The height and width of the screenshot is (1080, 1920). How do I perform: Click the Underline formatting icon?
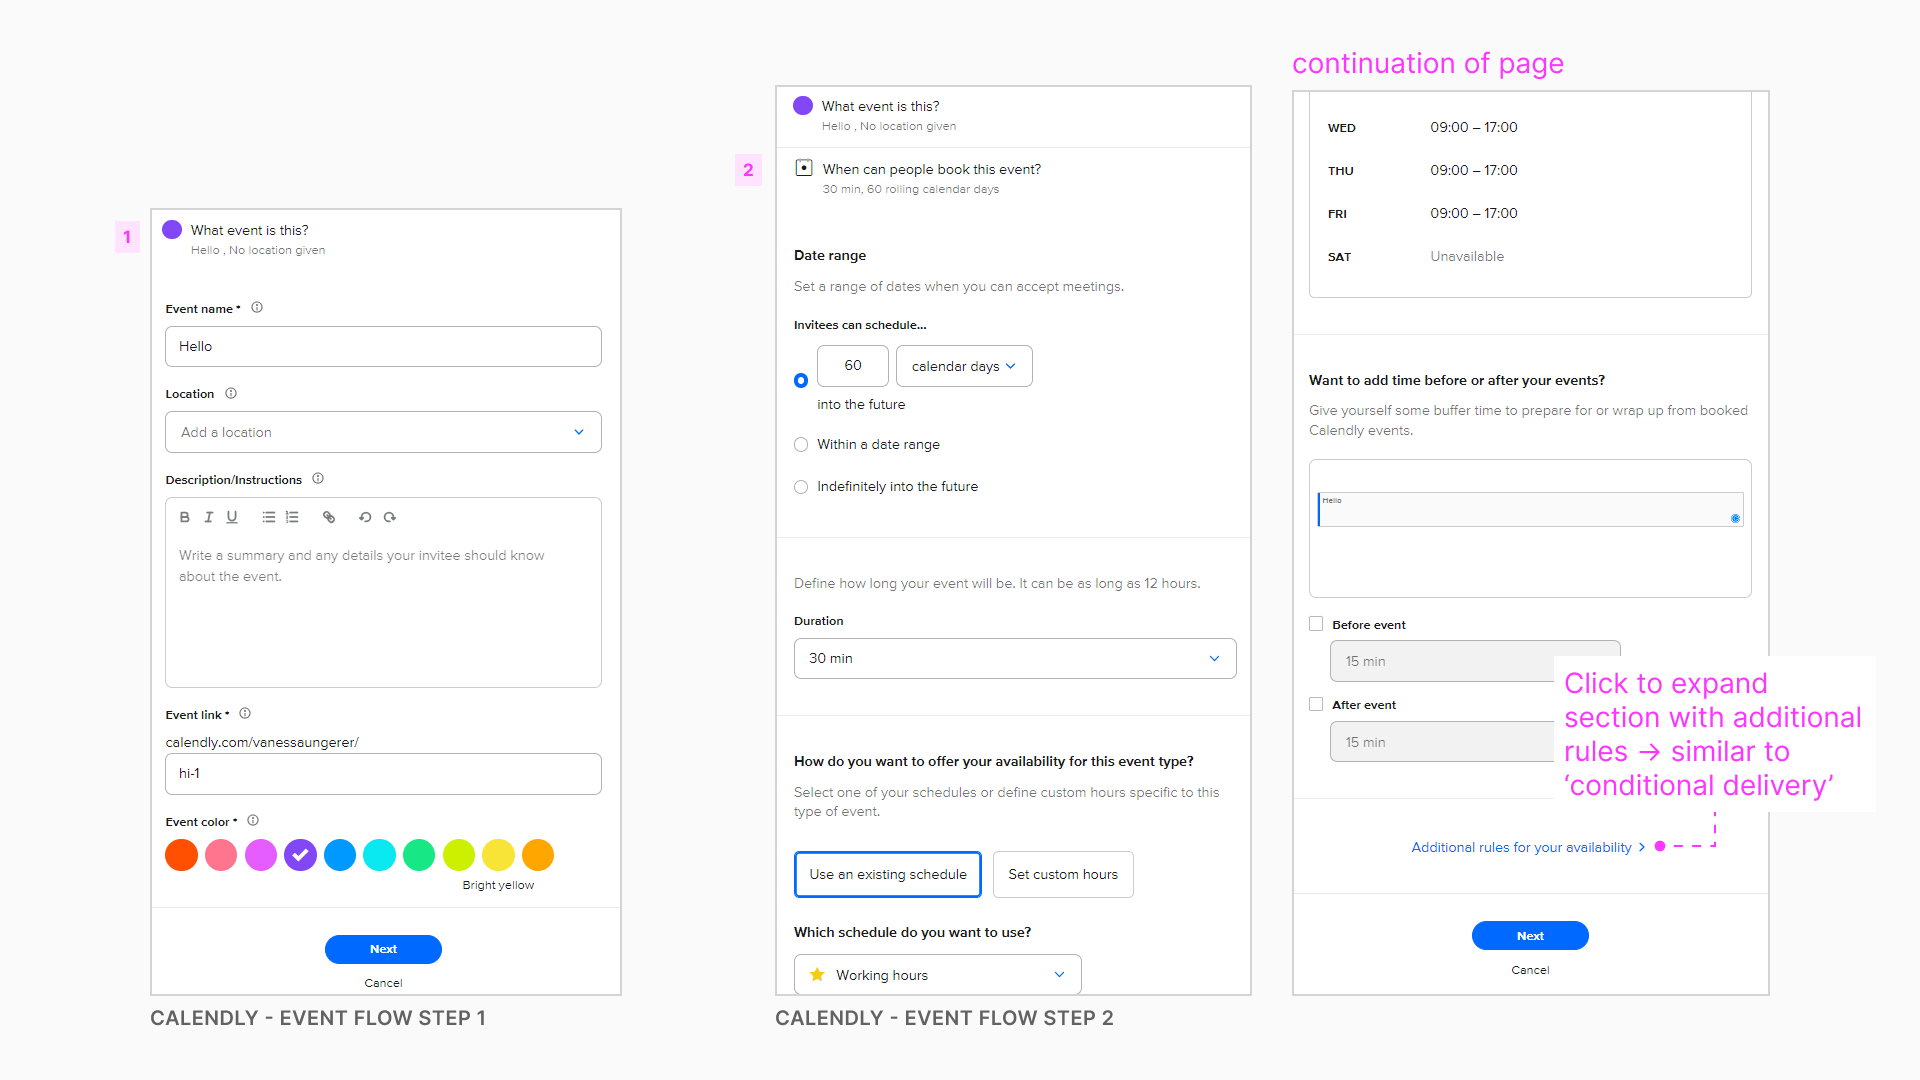232,517
